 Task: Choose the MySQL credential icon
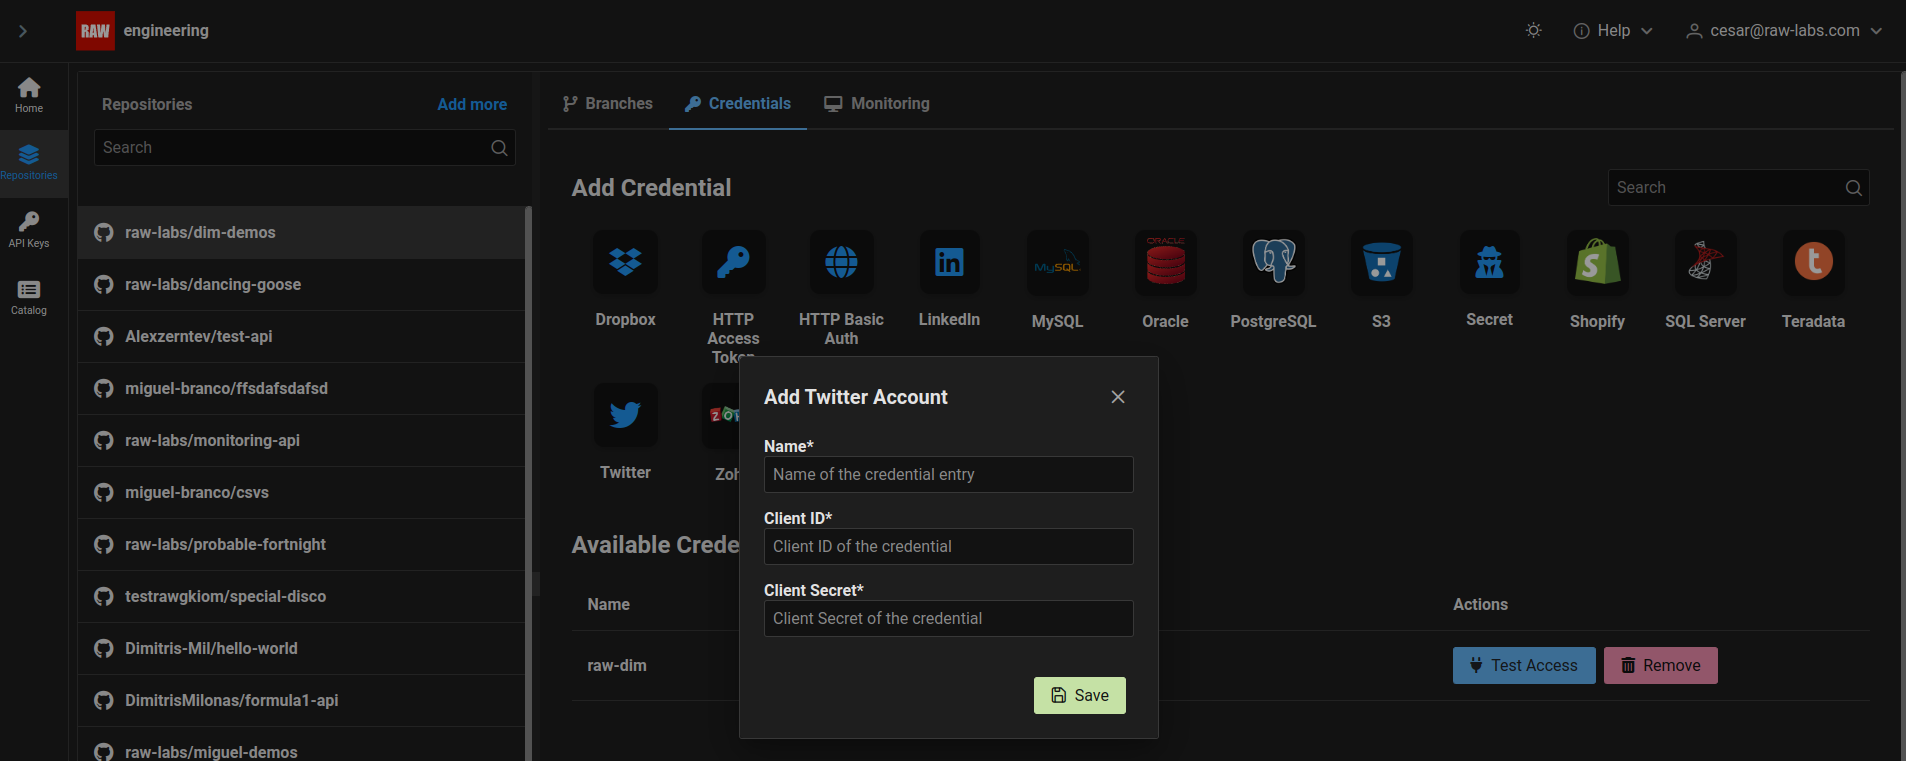(1057, 264)
